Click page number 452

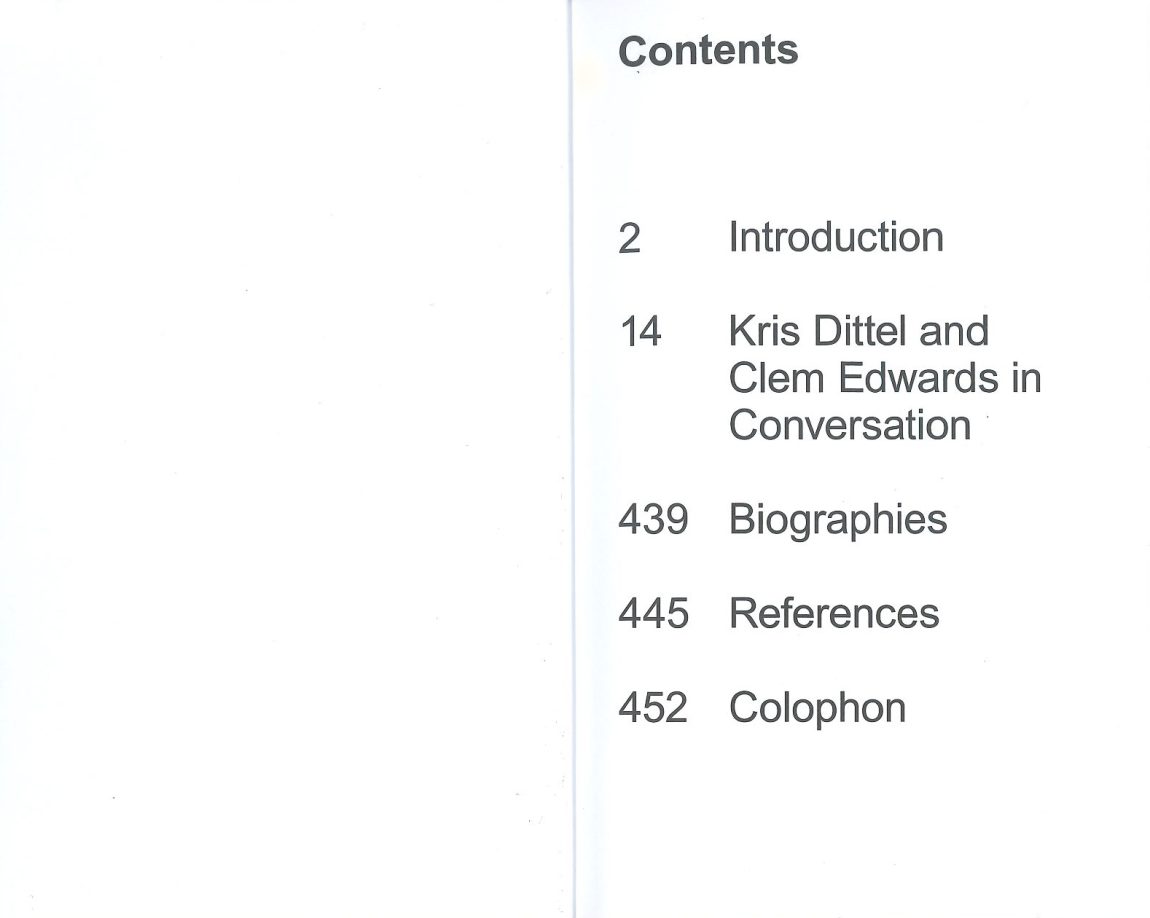click(x=654, y=708)
